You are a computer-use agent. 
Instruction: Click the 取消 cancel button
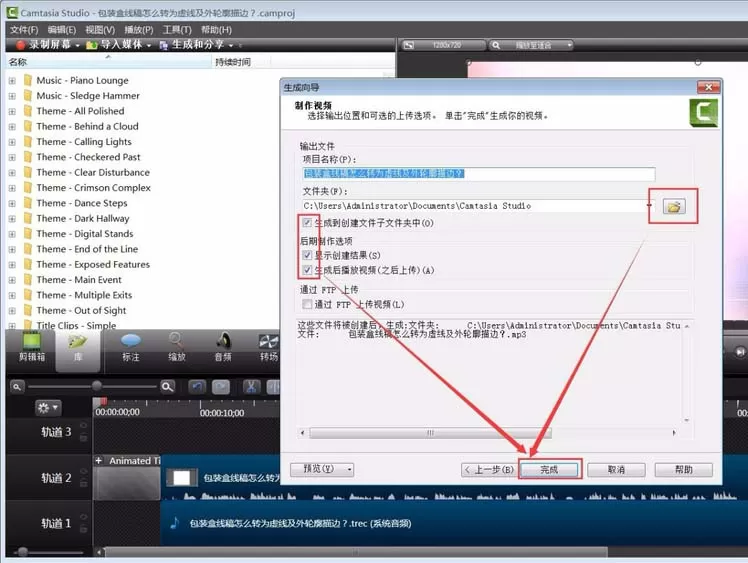616,469
